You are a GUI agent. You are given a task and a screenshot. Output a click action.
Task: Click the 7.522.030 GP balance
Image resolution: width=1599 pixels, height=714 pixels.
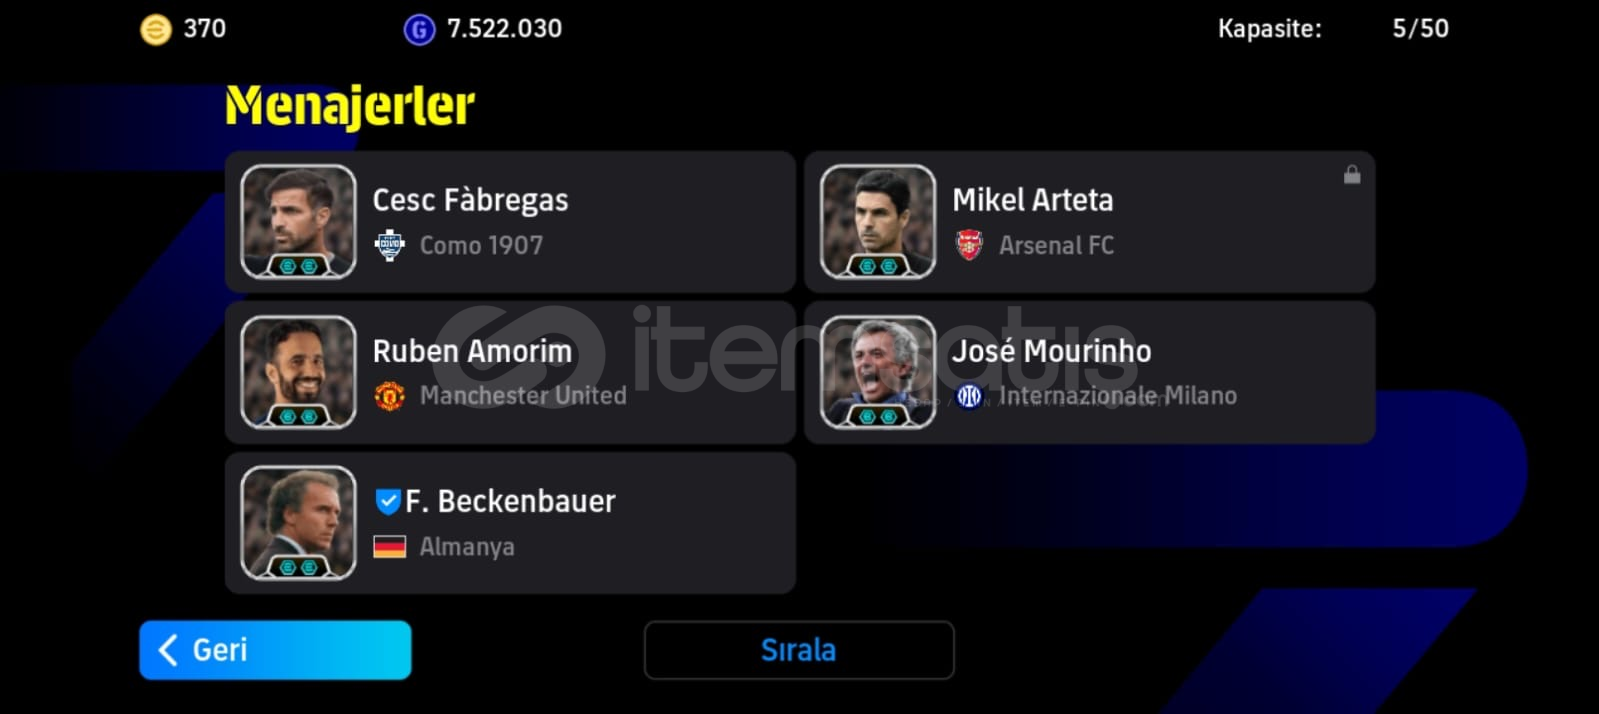504,29
